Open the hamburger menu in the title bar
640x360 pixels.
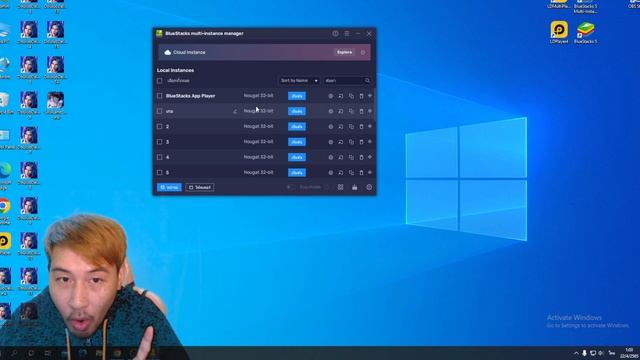(347, 33)
